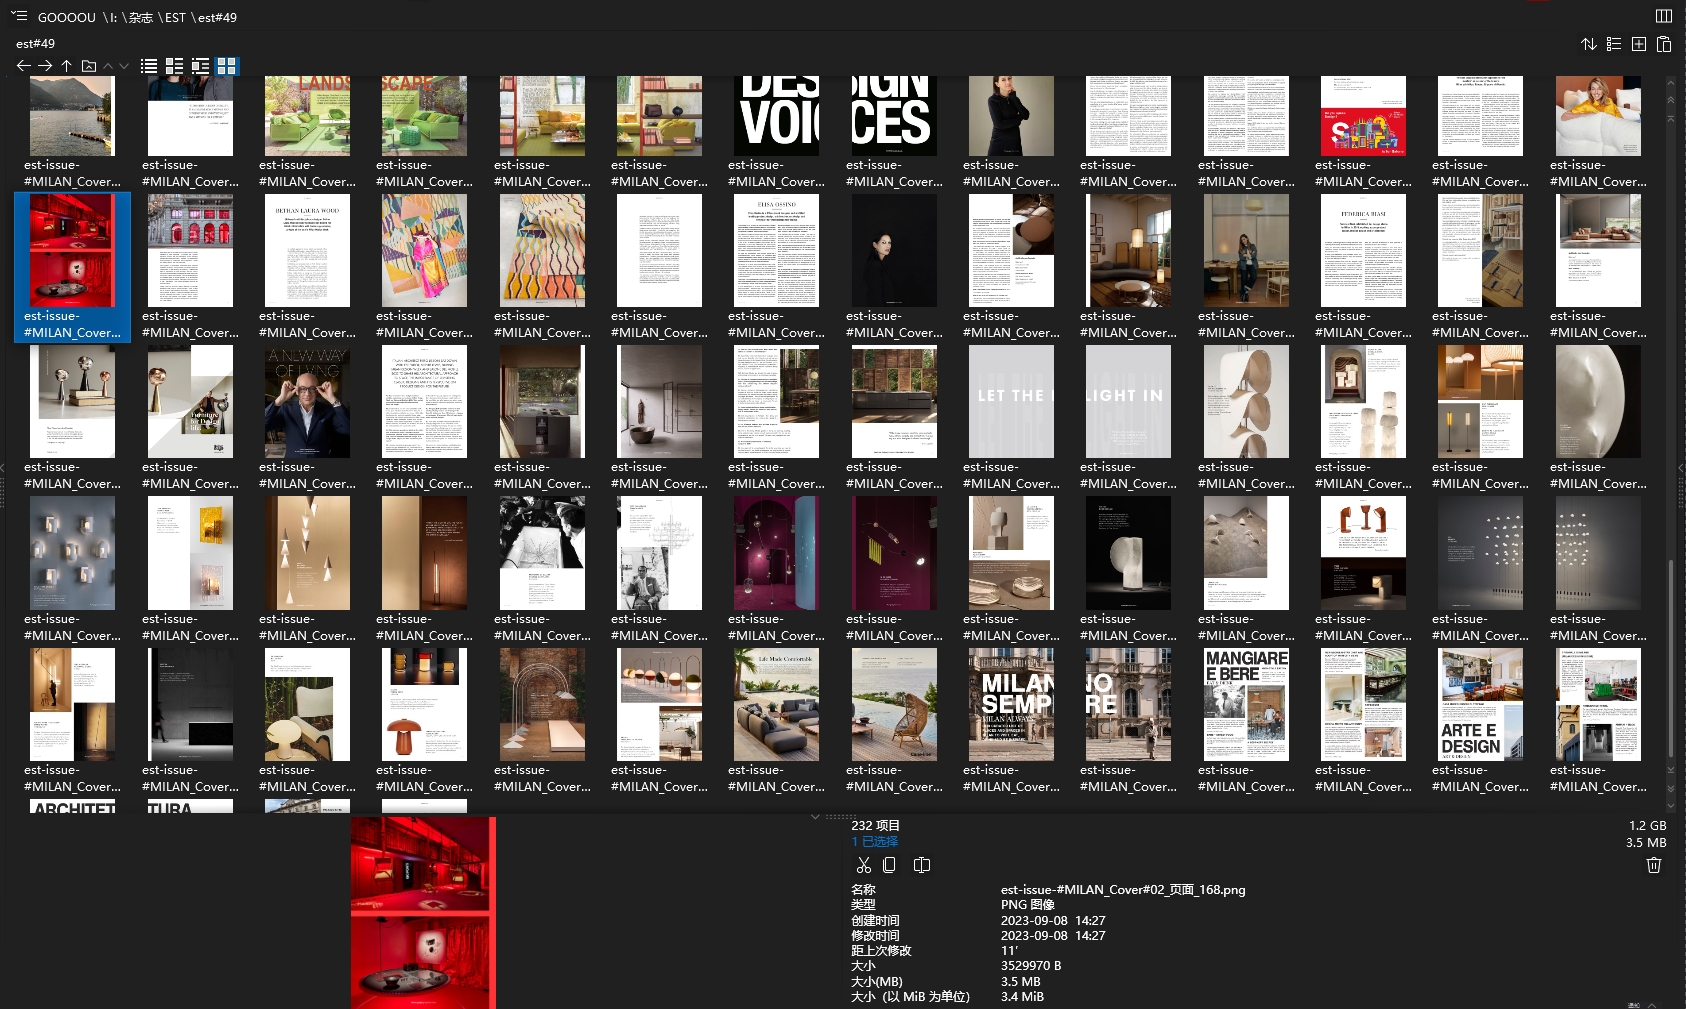The height and width of the screenshot is (1009, 1686).
Task: Navigate up to the parent folder
Action: coord(66,66)
